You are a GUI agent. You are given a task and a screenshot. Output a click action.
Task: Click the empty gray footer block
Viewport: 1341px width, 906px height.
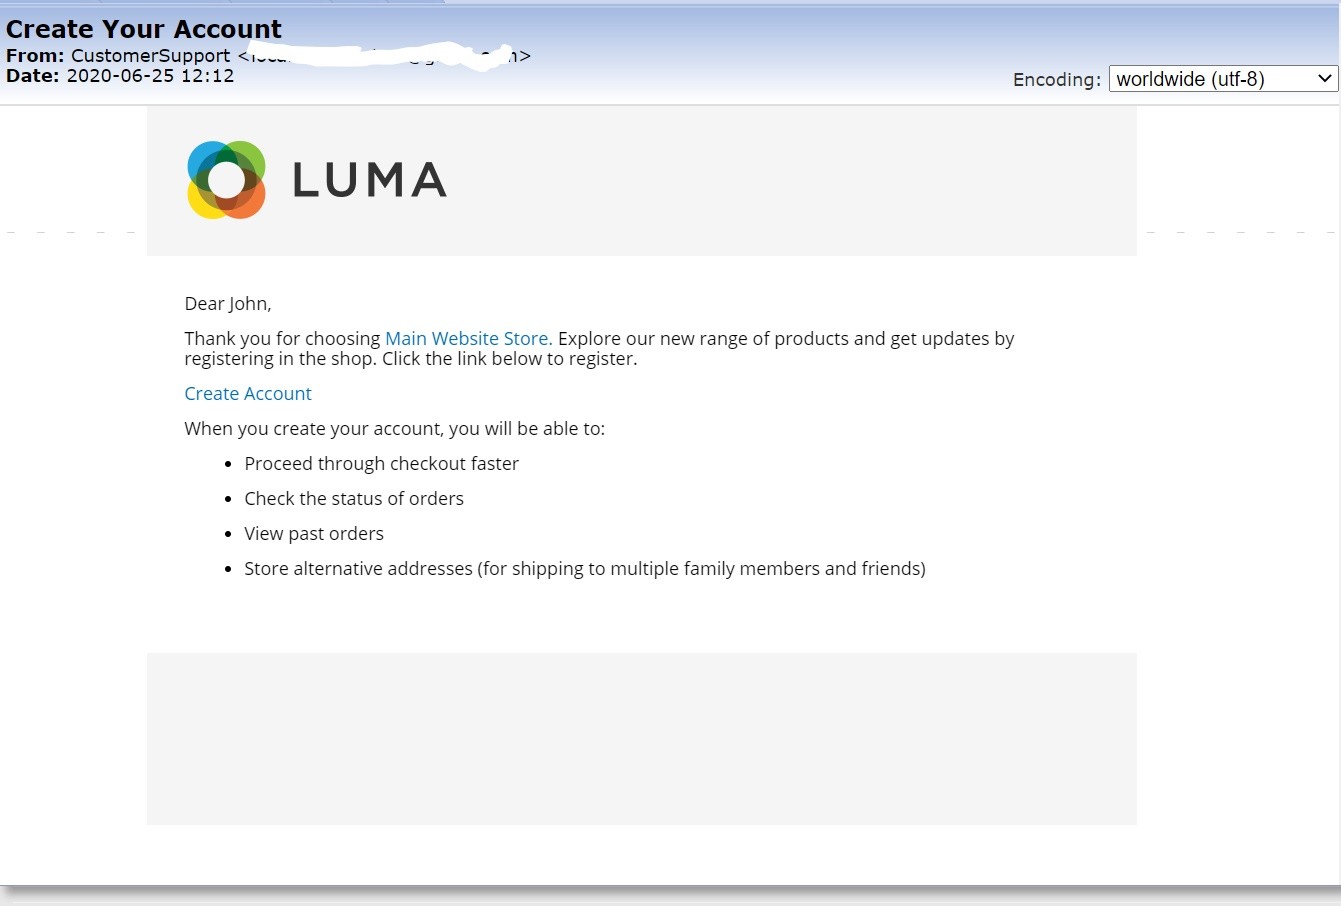click(x=641, y=739)
